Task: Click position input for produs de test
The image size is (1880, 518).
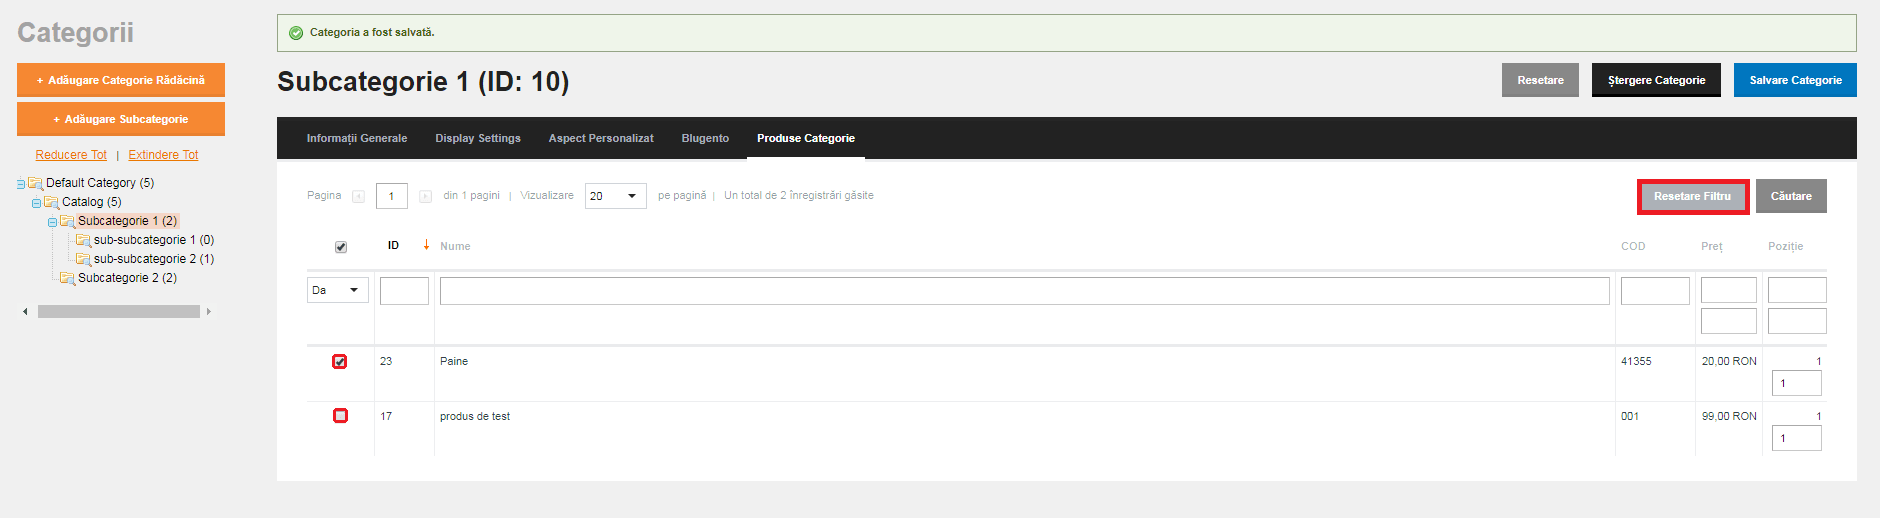Action: [x=1797, y=438]
